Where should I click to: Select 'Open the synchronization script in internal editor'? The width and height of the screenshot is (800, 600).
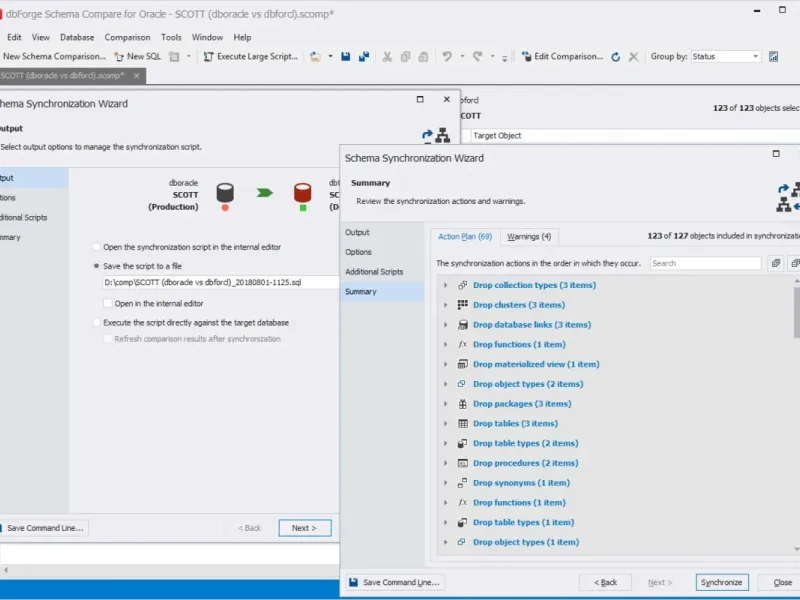click(97, 247)
